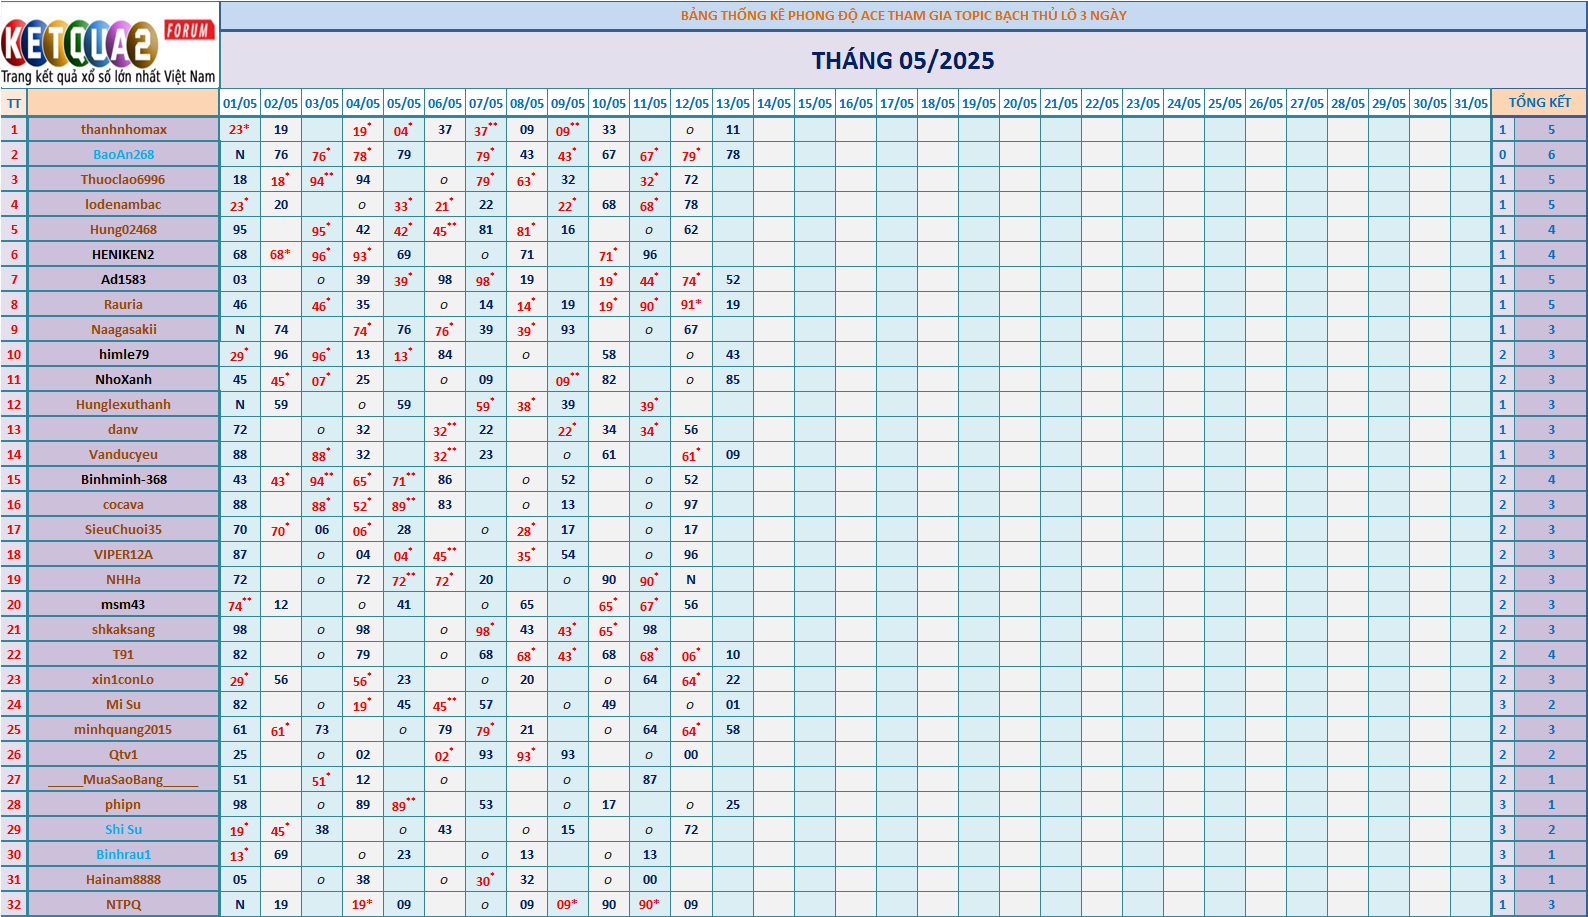Select Hainam8888's 11/05 cell 00
Screen dimensions: 1588x917
[650, 879]
